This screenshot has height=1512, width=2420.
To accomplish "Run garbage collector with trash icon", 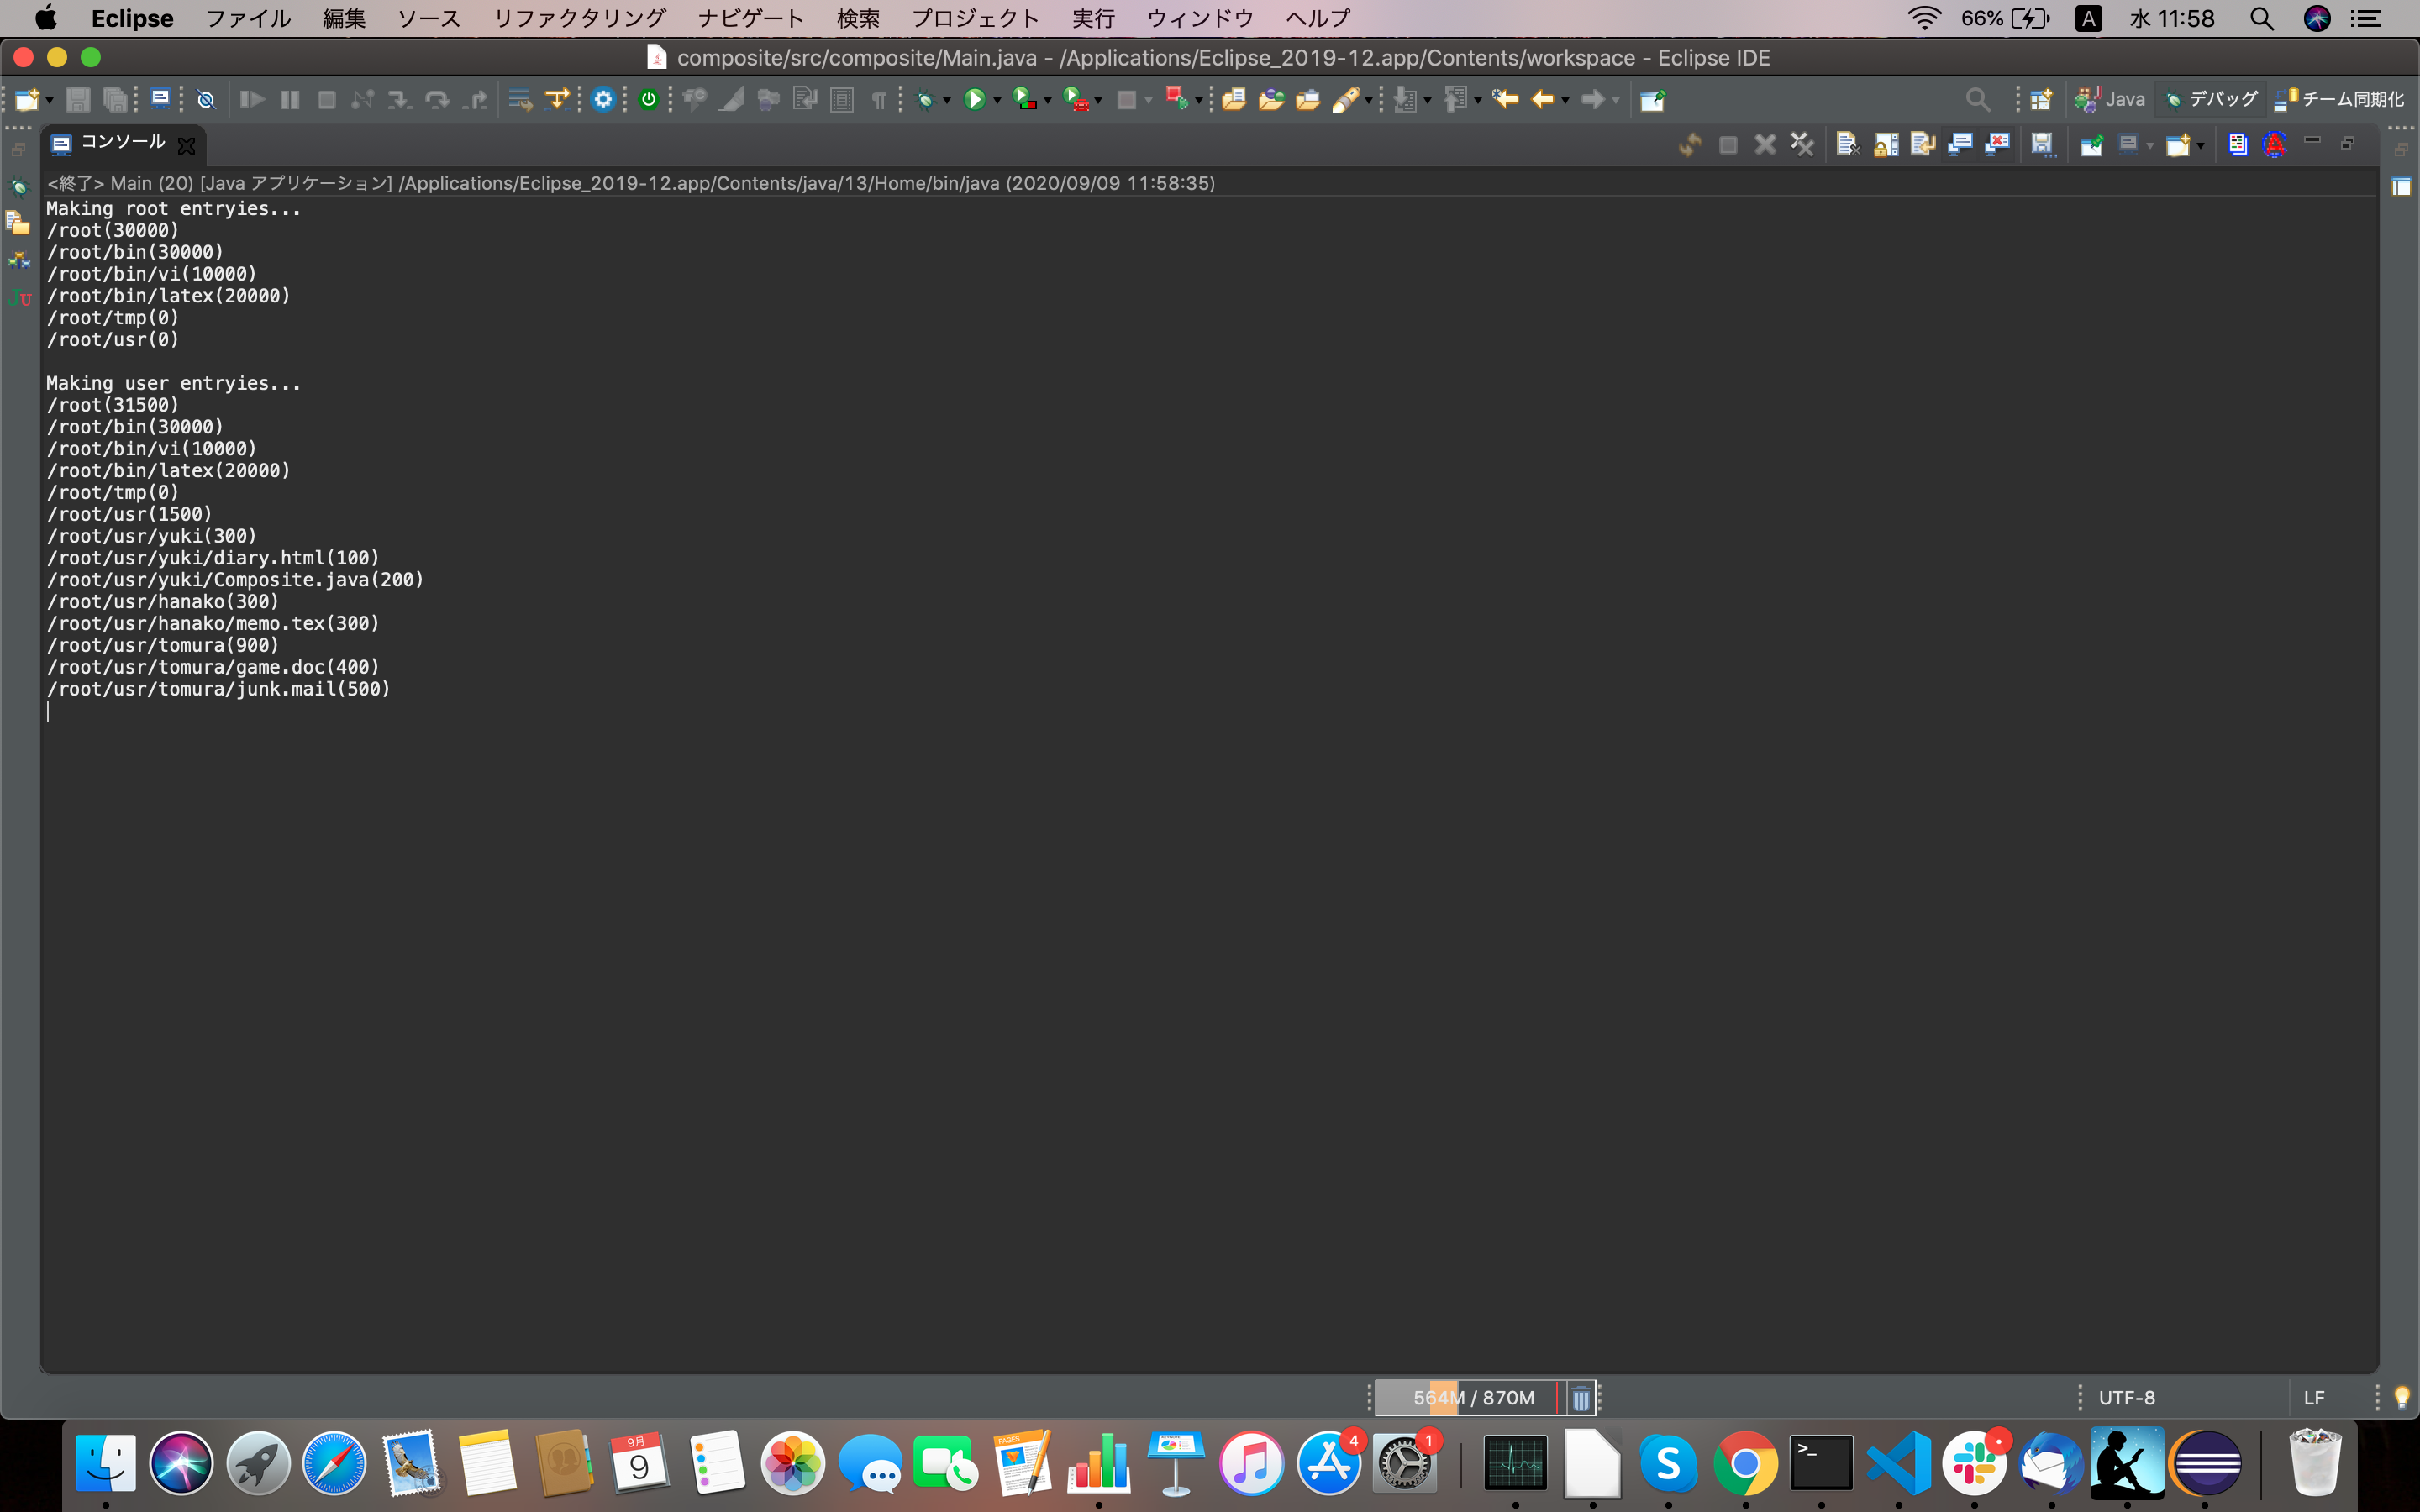I will 1580,1398.
